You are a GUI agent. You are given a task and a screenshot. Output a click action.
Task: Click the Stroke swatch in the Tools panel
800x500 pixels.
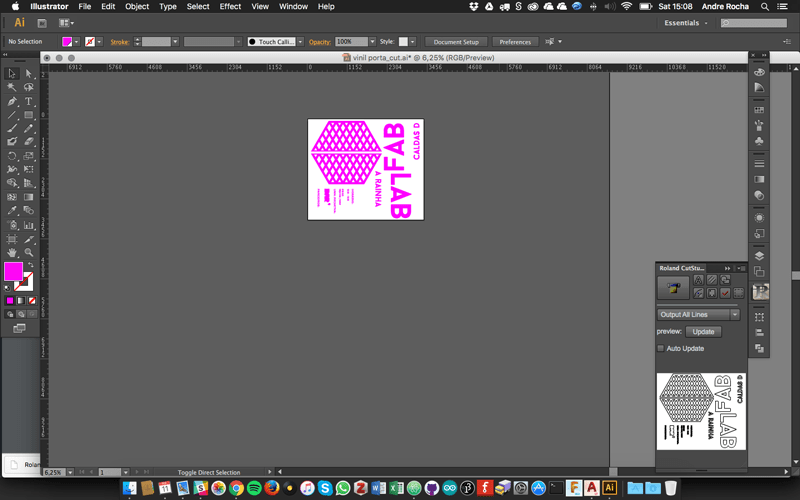[24, 282]
